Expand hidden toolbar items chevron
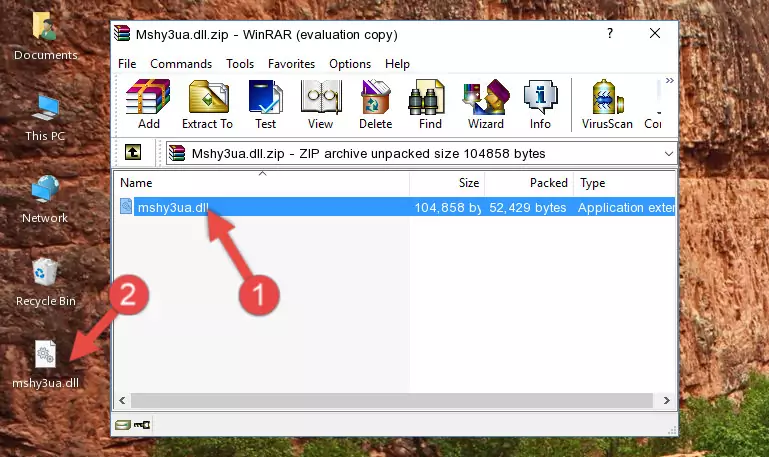 [x=669, y=80]
